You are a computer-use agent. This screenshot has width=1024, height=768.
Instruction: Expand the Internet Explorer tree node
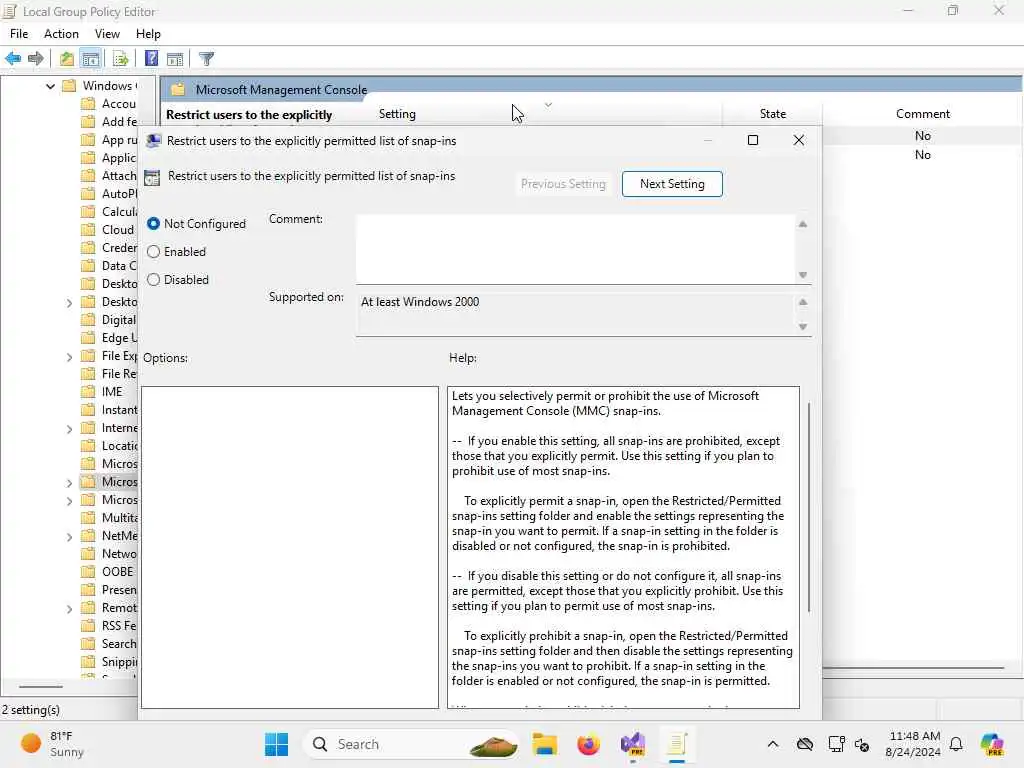tap(69, 428)
